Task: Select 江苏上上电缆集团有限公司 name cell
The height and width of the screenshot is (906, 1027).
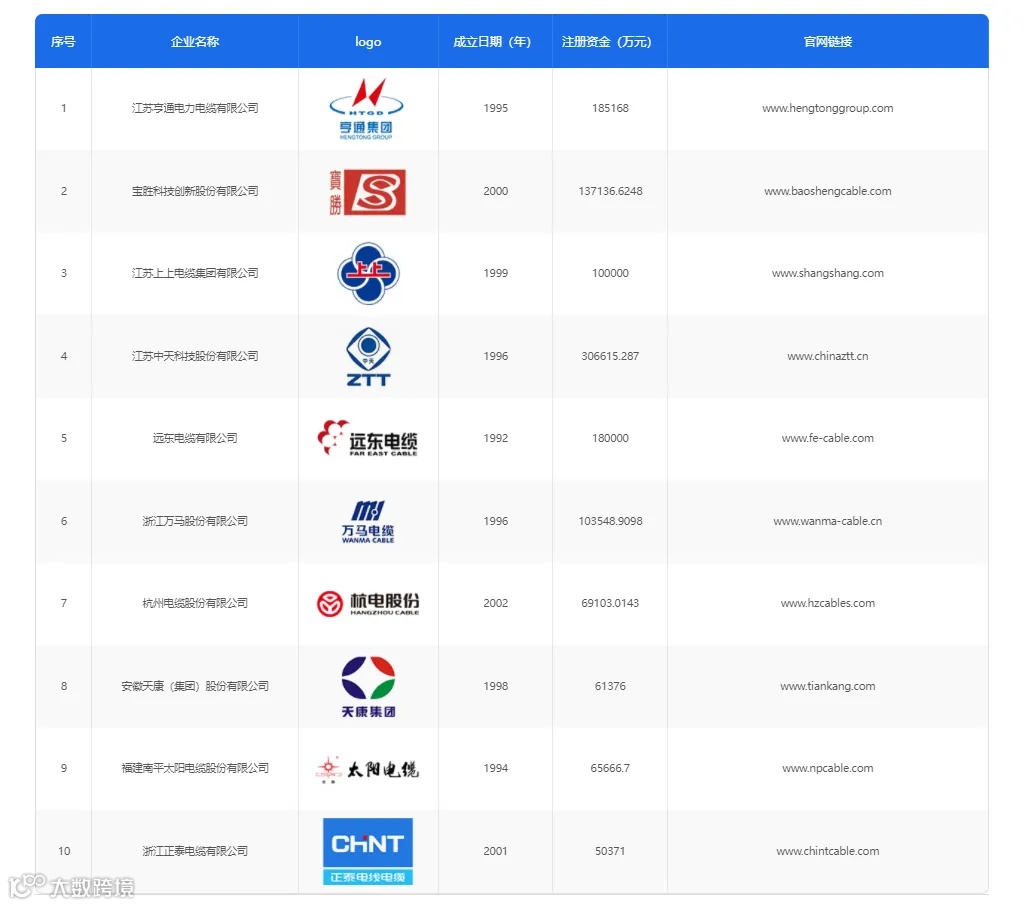Action: click(195, 273)
